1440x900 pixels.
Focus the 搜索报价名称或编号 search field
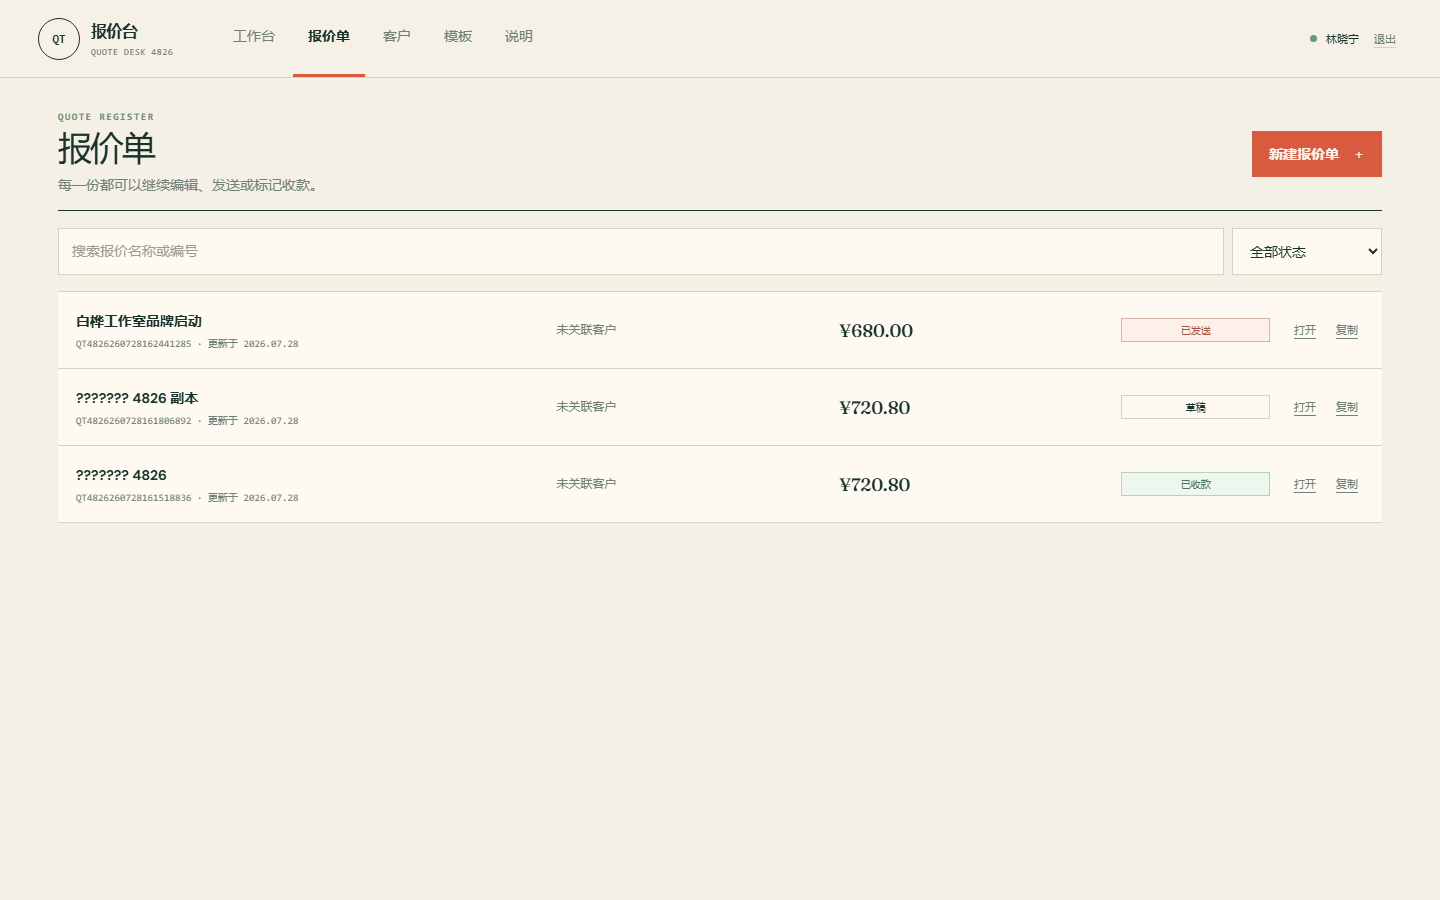pos(641,251)
